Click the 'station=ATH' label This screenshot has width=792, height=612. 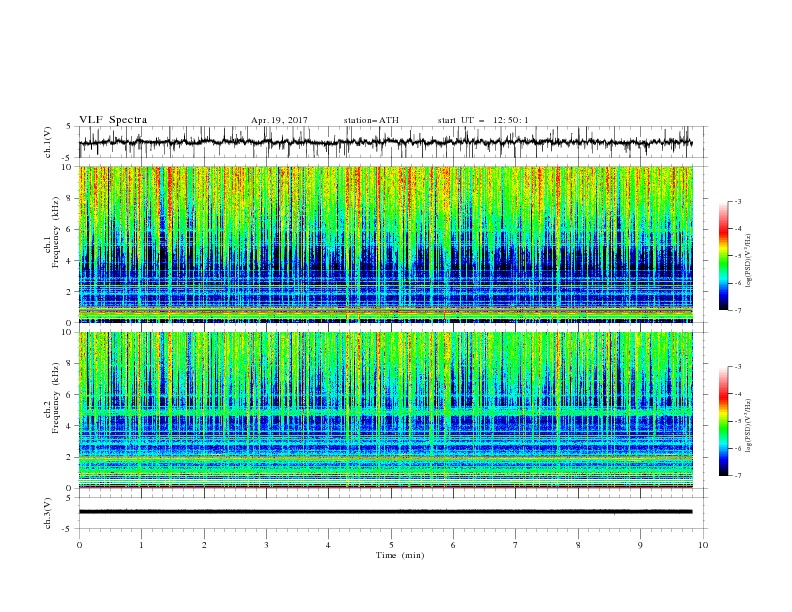(x=371, y=120)
